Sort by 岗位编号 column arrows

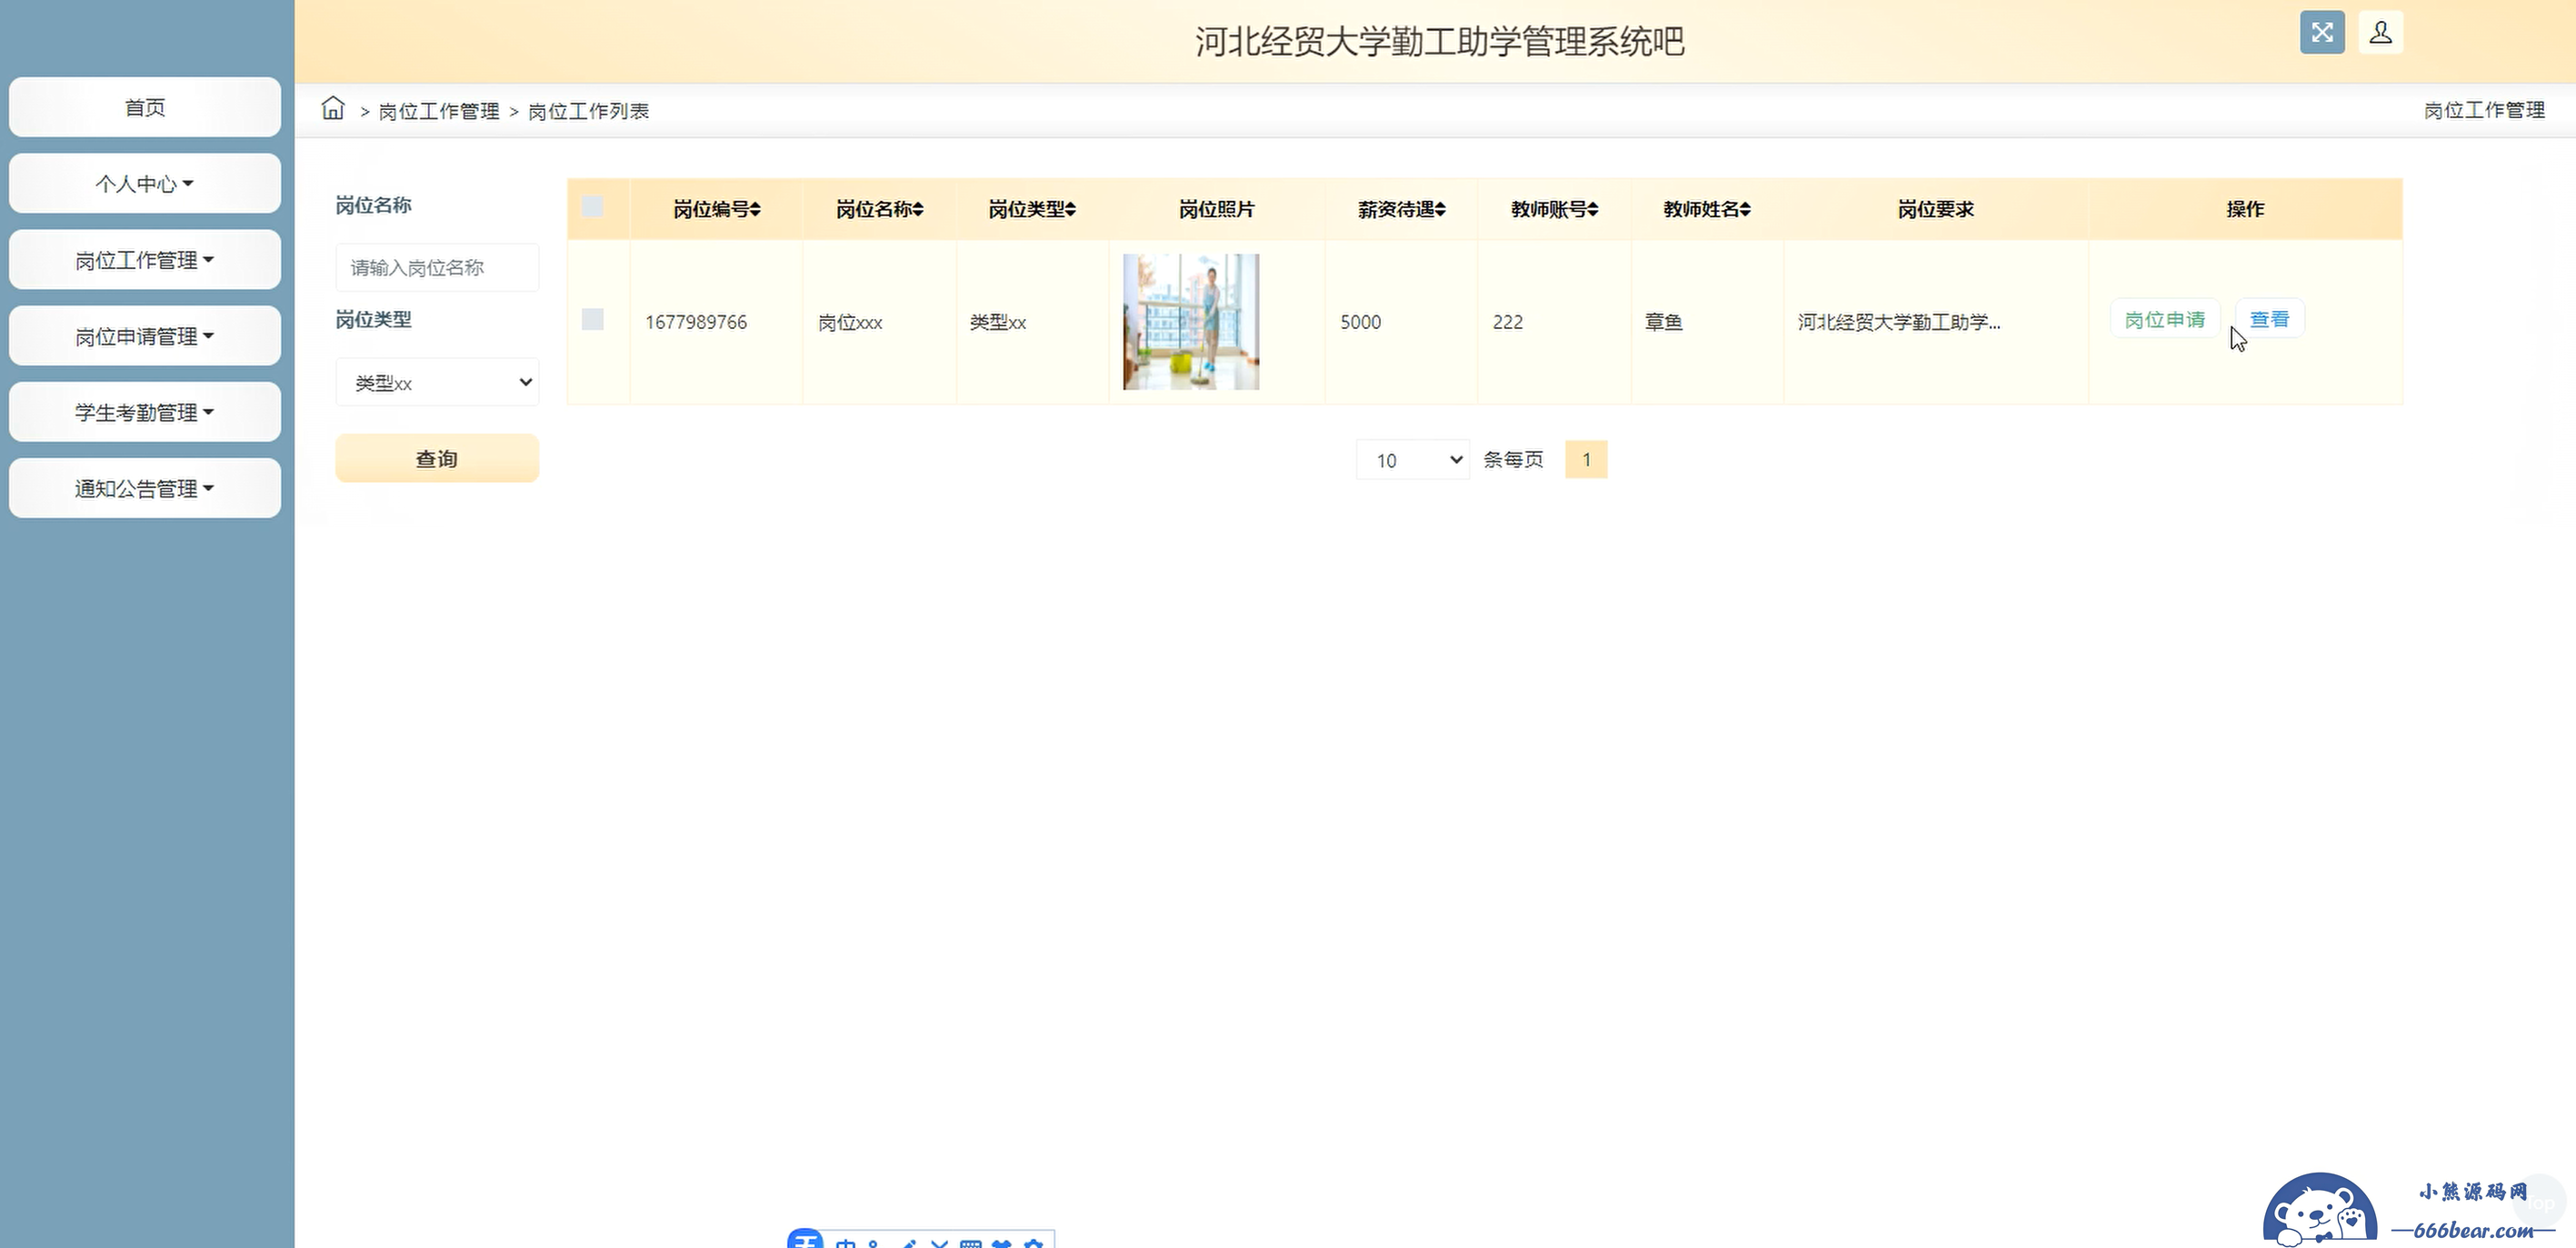pyautogui.click(x=755, y=209)
